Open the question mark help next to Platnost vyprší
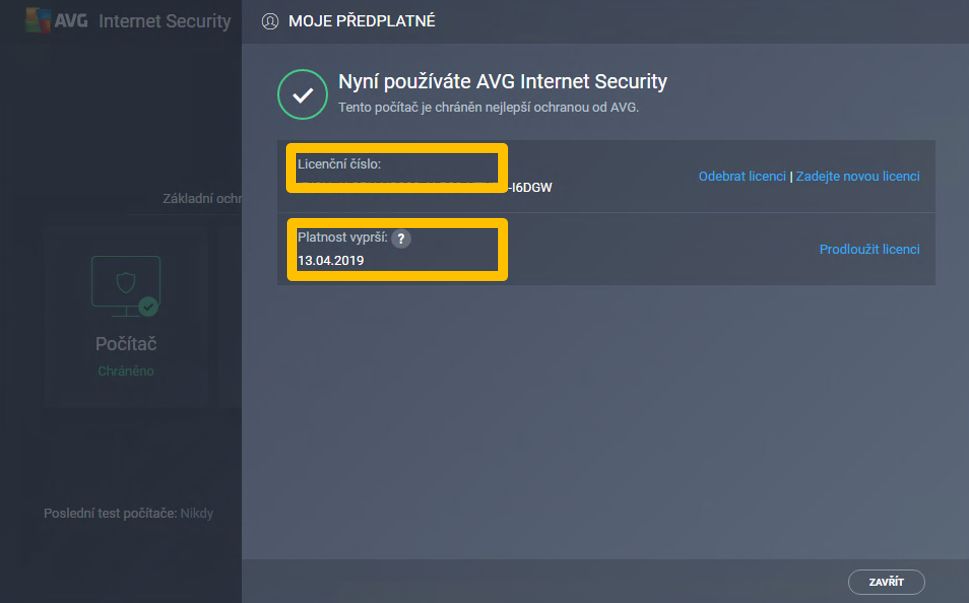This screenshot has width=969, height=603. (x=401, y=238)
